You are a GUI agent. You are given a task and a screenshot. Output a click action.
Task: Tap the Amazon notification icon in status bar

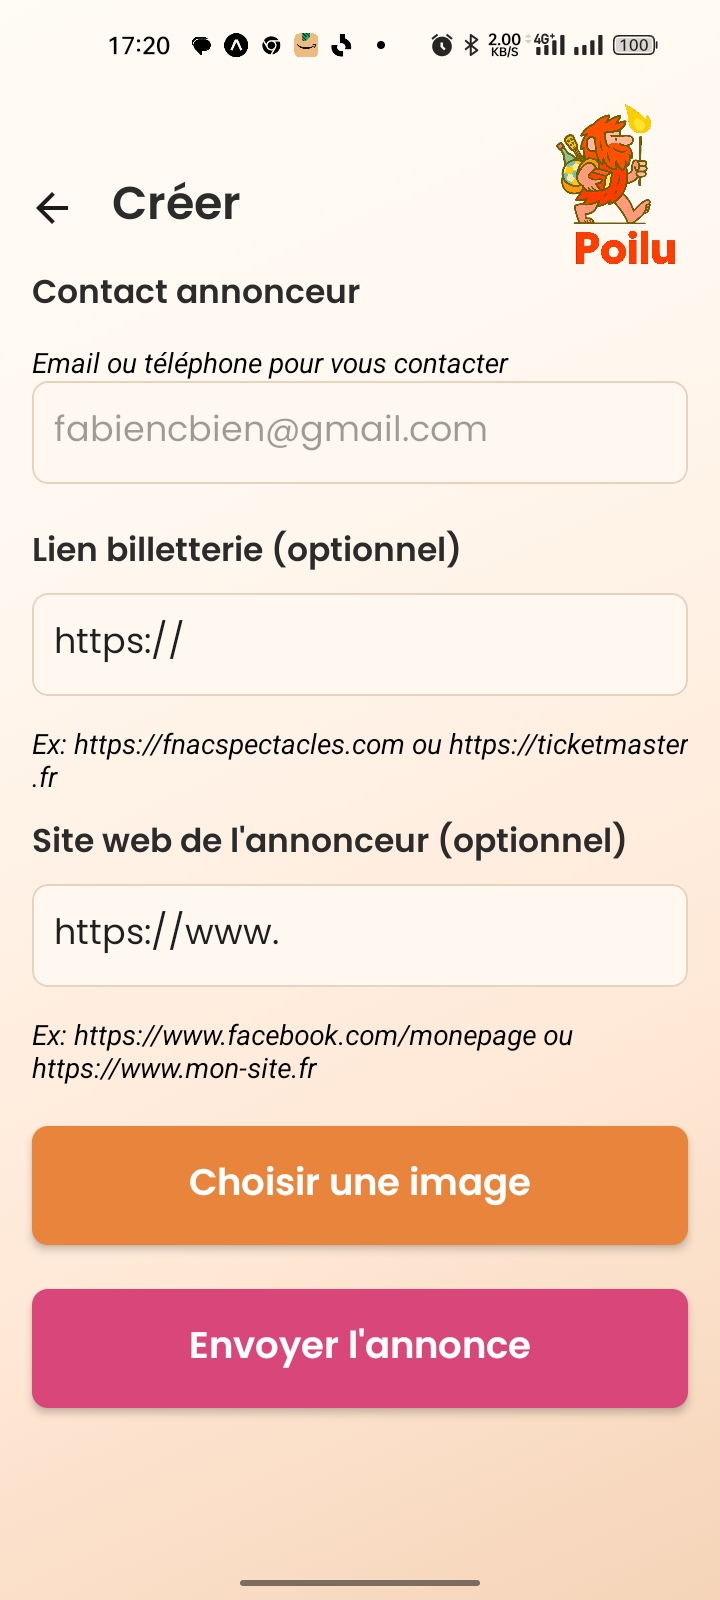click(306, 45)
